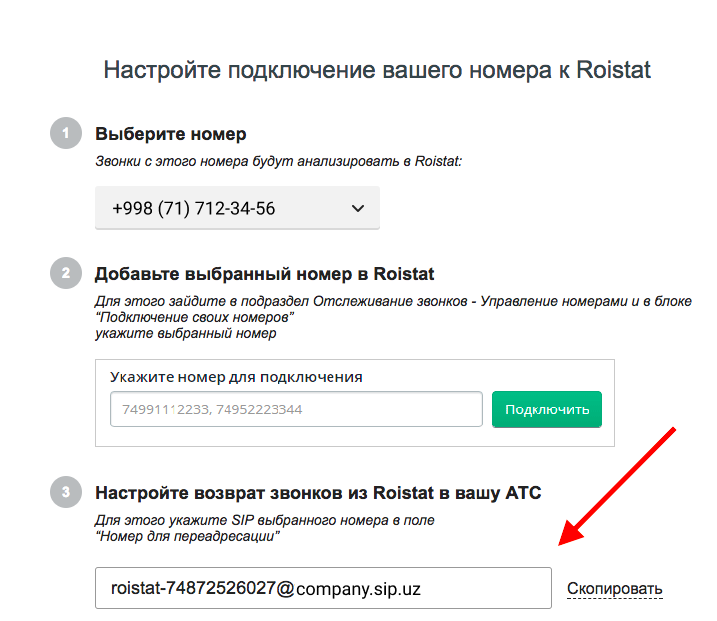Click the step 1 number circle

[x=65, y=134]
